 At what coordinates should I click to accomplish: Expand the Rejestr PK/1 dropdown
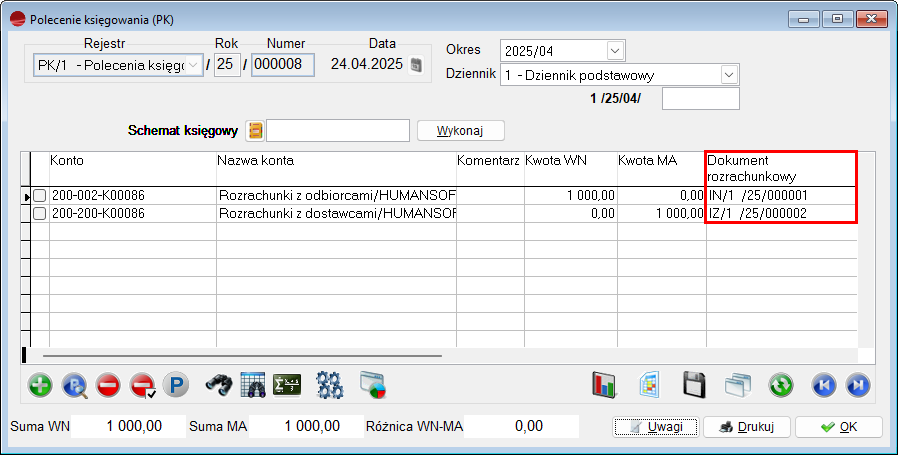(x=193, y=65)
